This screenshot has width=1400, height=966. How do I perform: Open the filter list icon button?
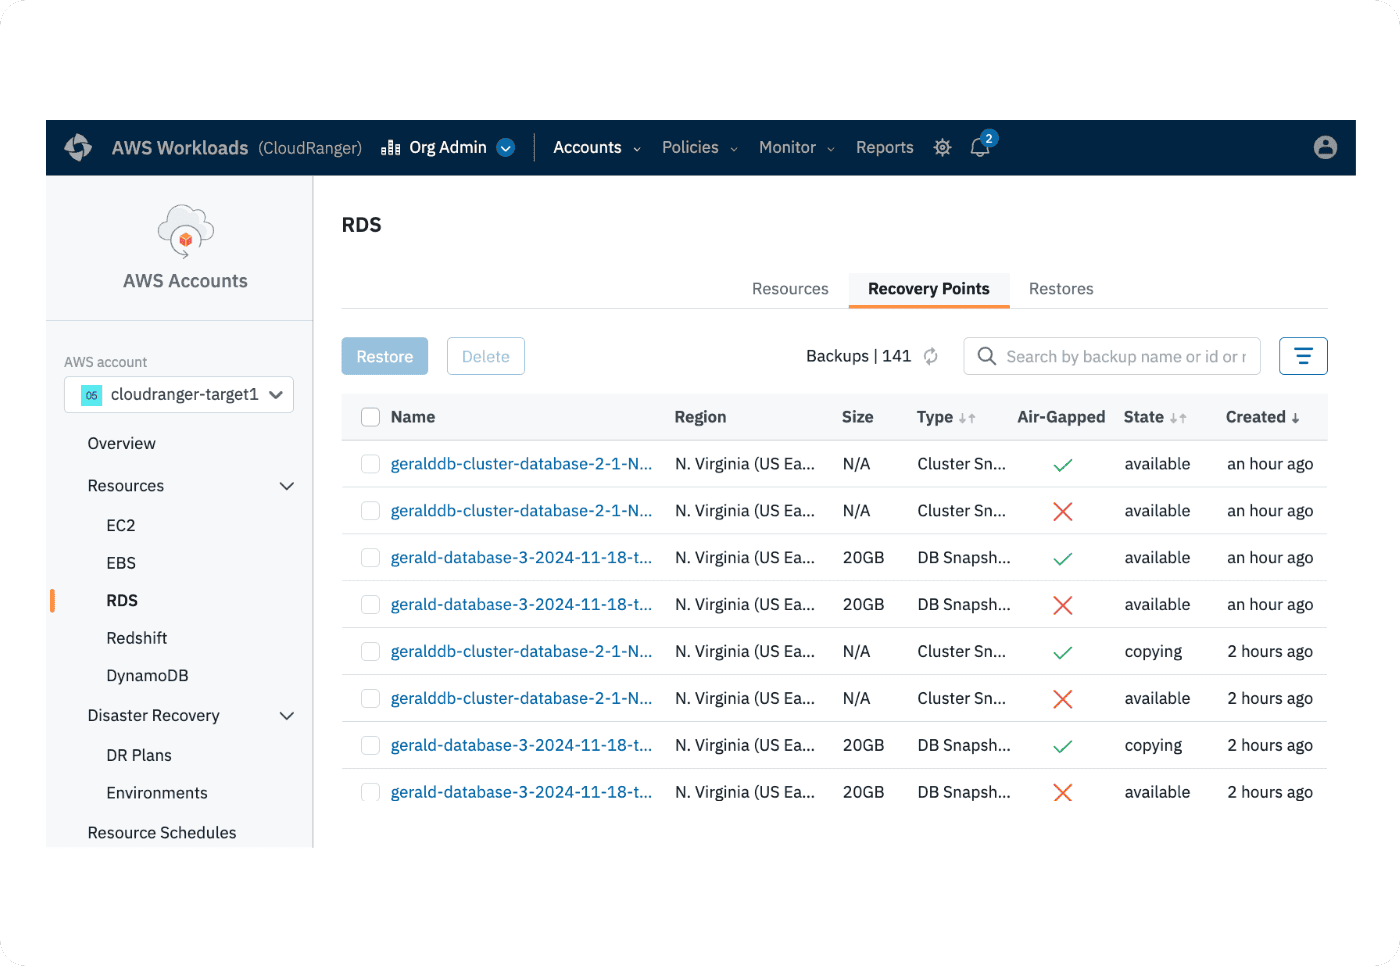[x=1302, y=357]
